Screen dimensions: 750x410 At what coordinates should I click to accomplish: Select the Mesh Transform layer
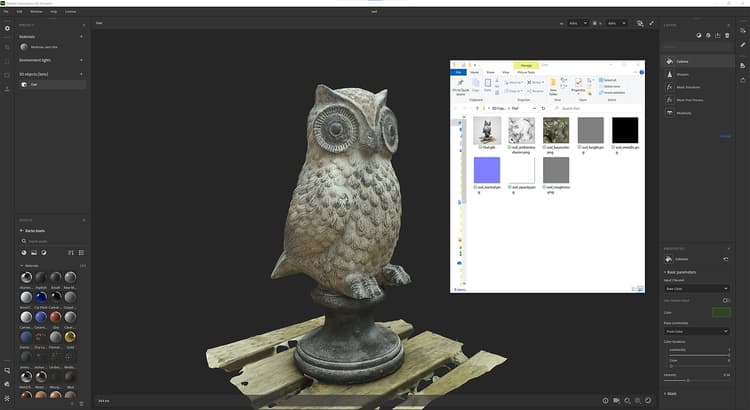click(x=698, y=87)
